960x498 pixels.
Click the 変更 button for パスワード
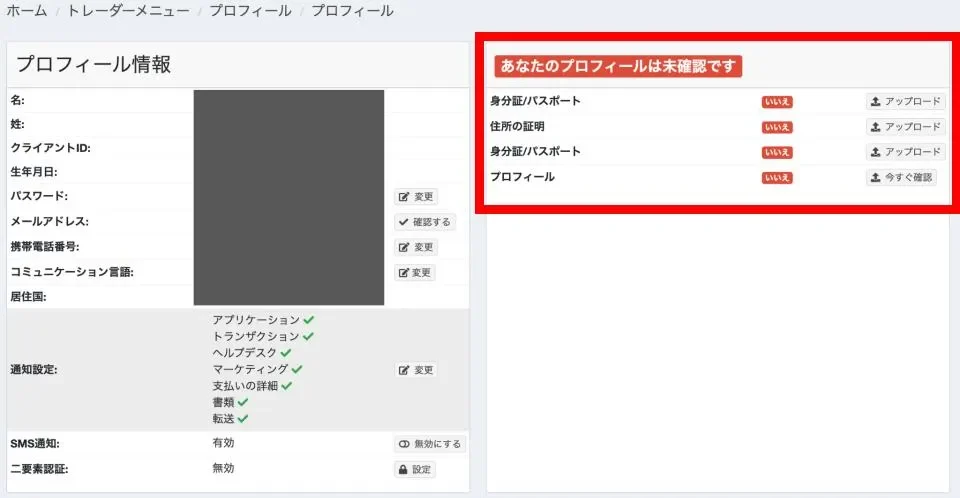[x=416, y=197]
